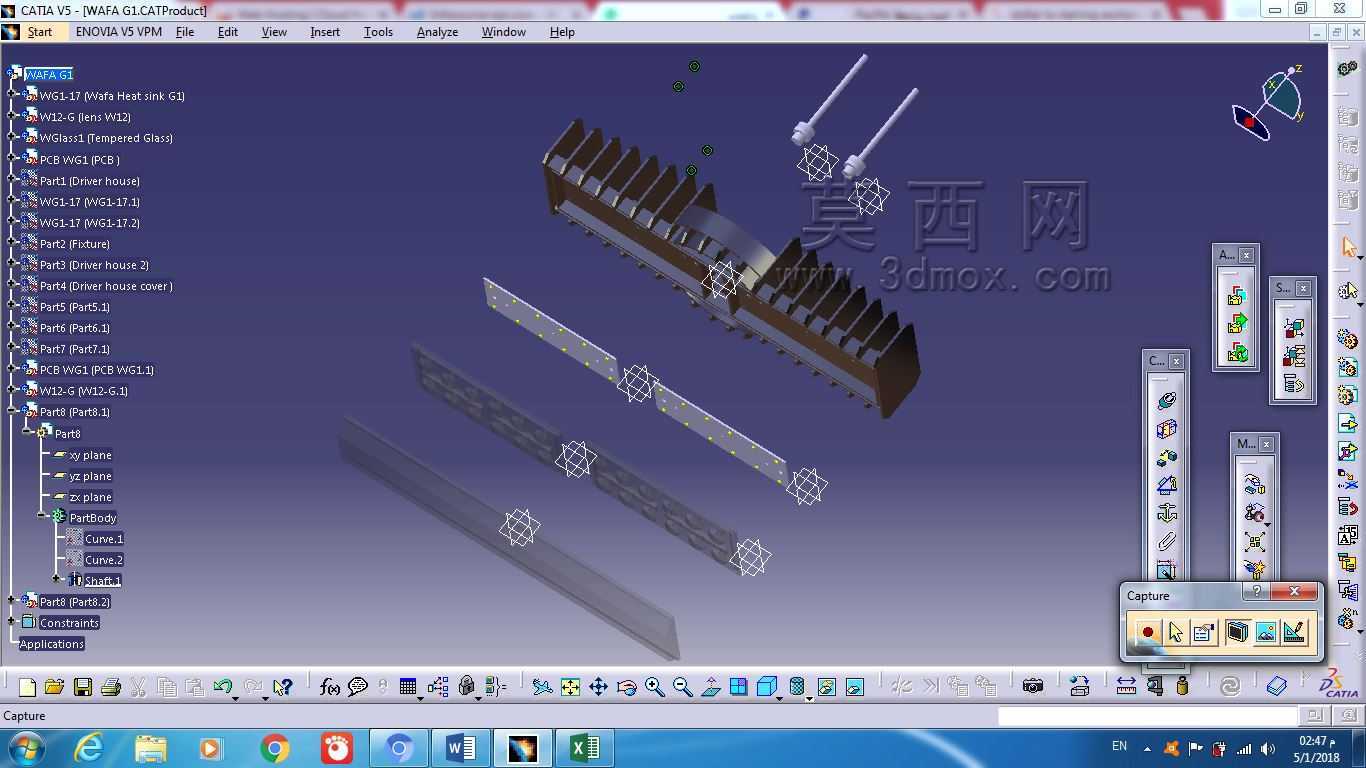Open the Undo history dropdown arrow
1366x768 pixels.
tap(235, 698)
